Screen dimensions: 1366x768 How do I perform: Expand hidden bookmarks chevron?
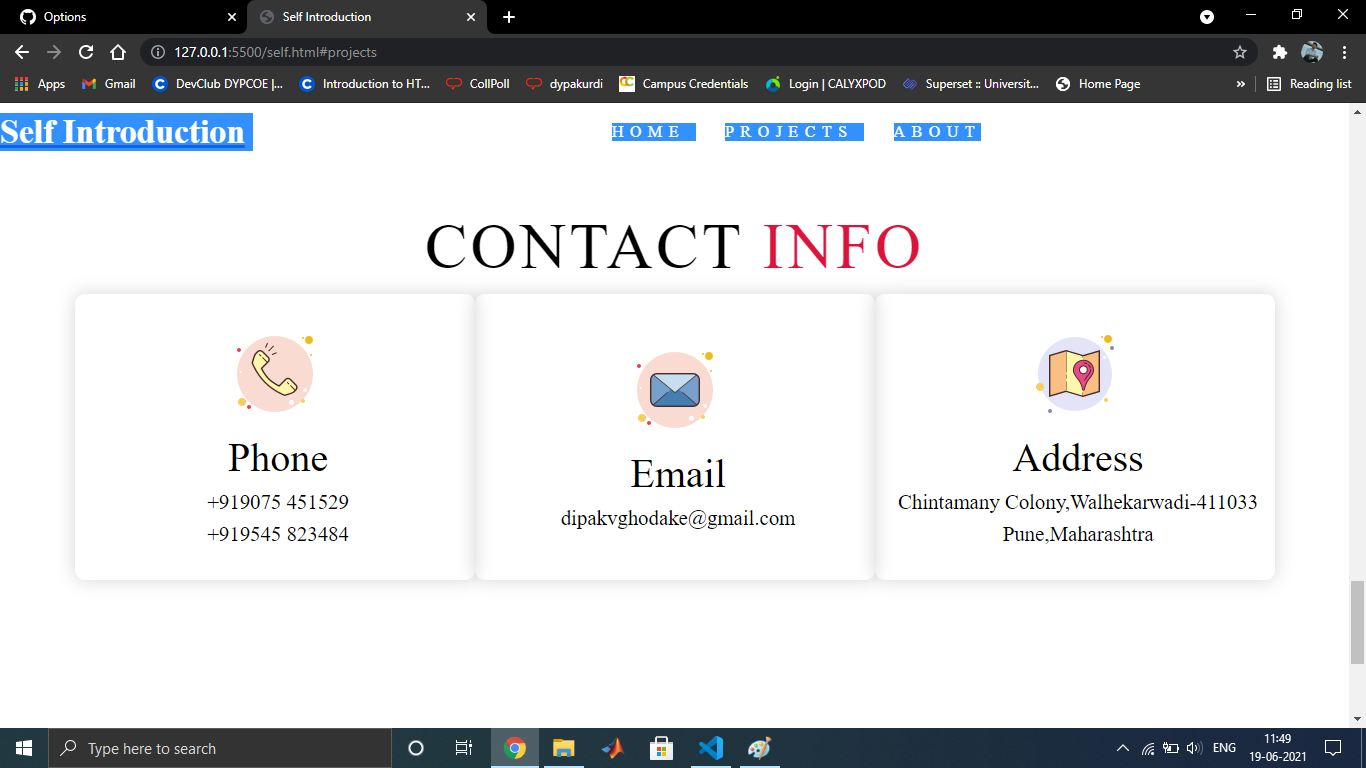click(x=1241, y=84)
